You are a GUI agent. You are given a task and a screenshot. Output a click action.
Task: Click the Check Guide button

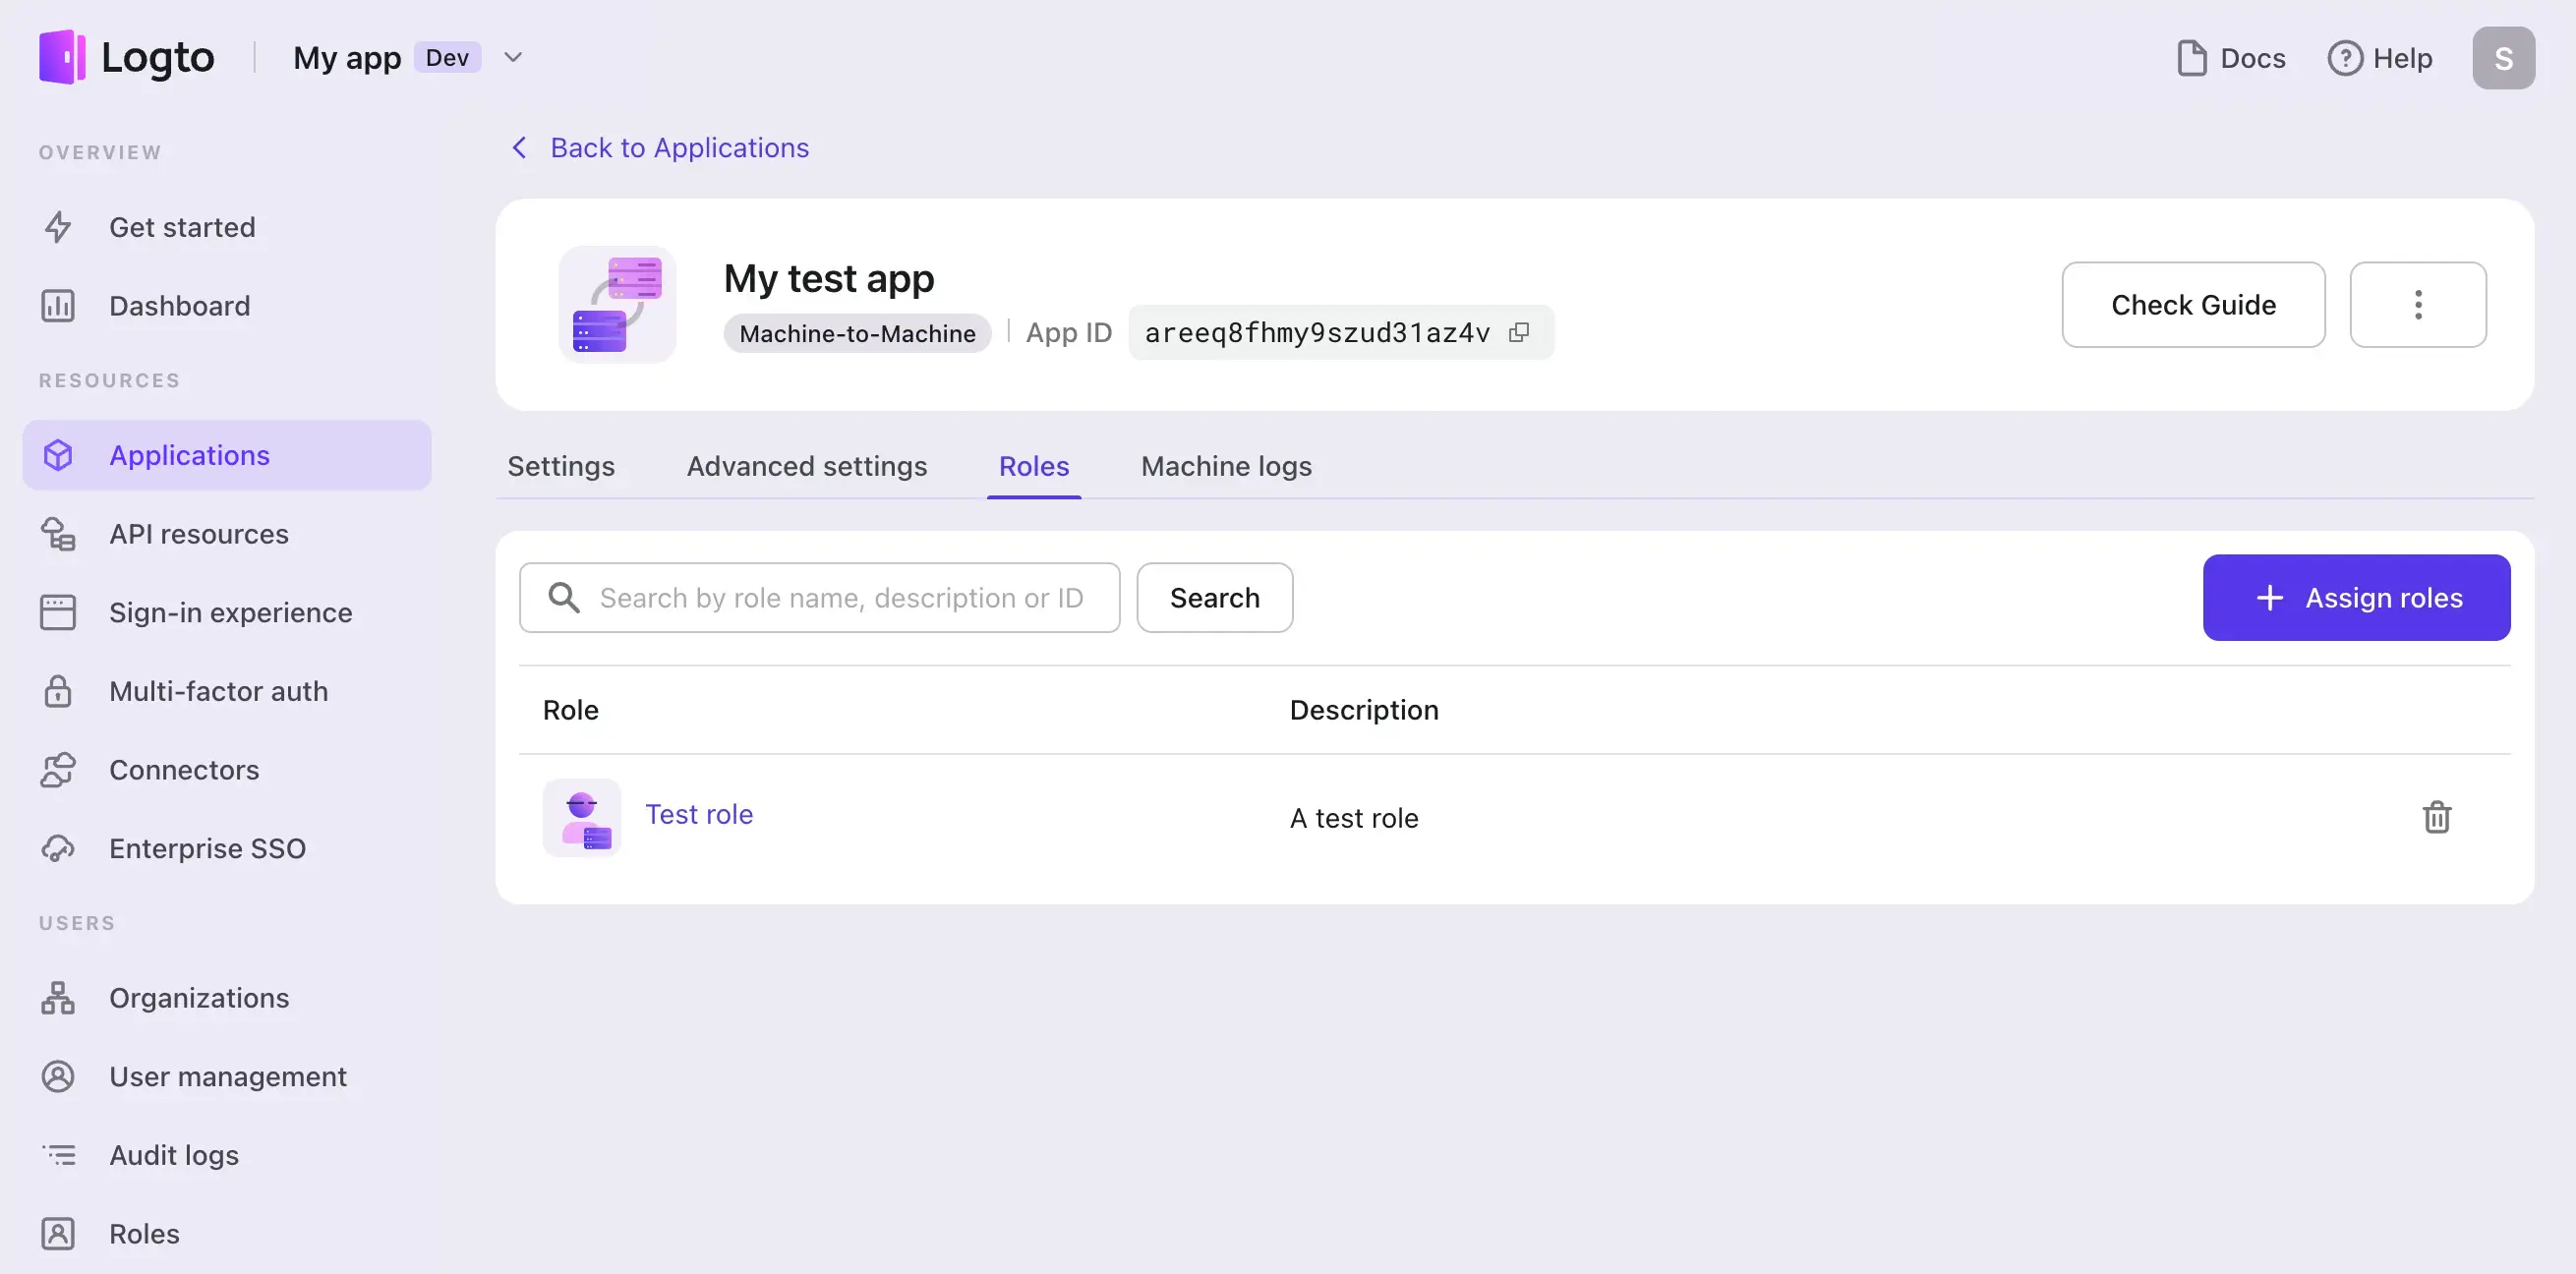pyautogui.click(x=2194, y=304)
